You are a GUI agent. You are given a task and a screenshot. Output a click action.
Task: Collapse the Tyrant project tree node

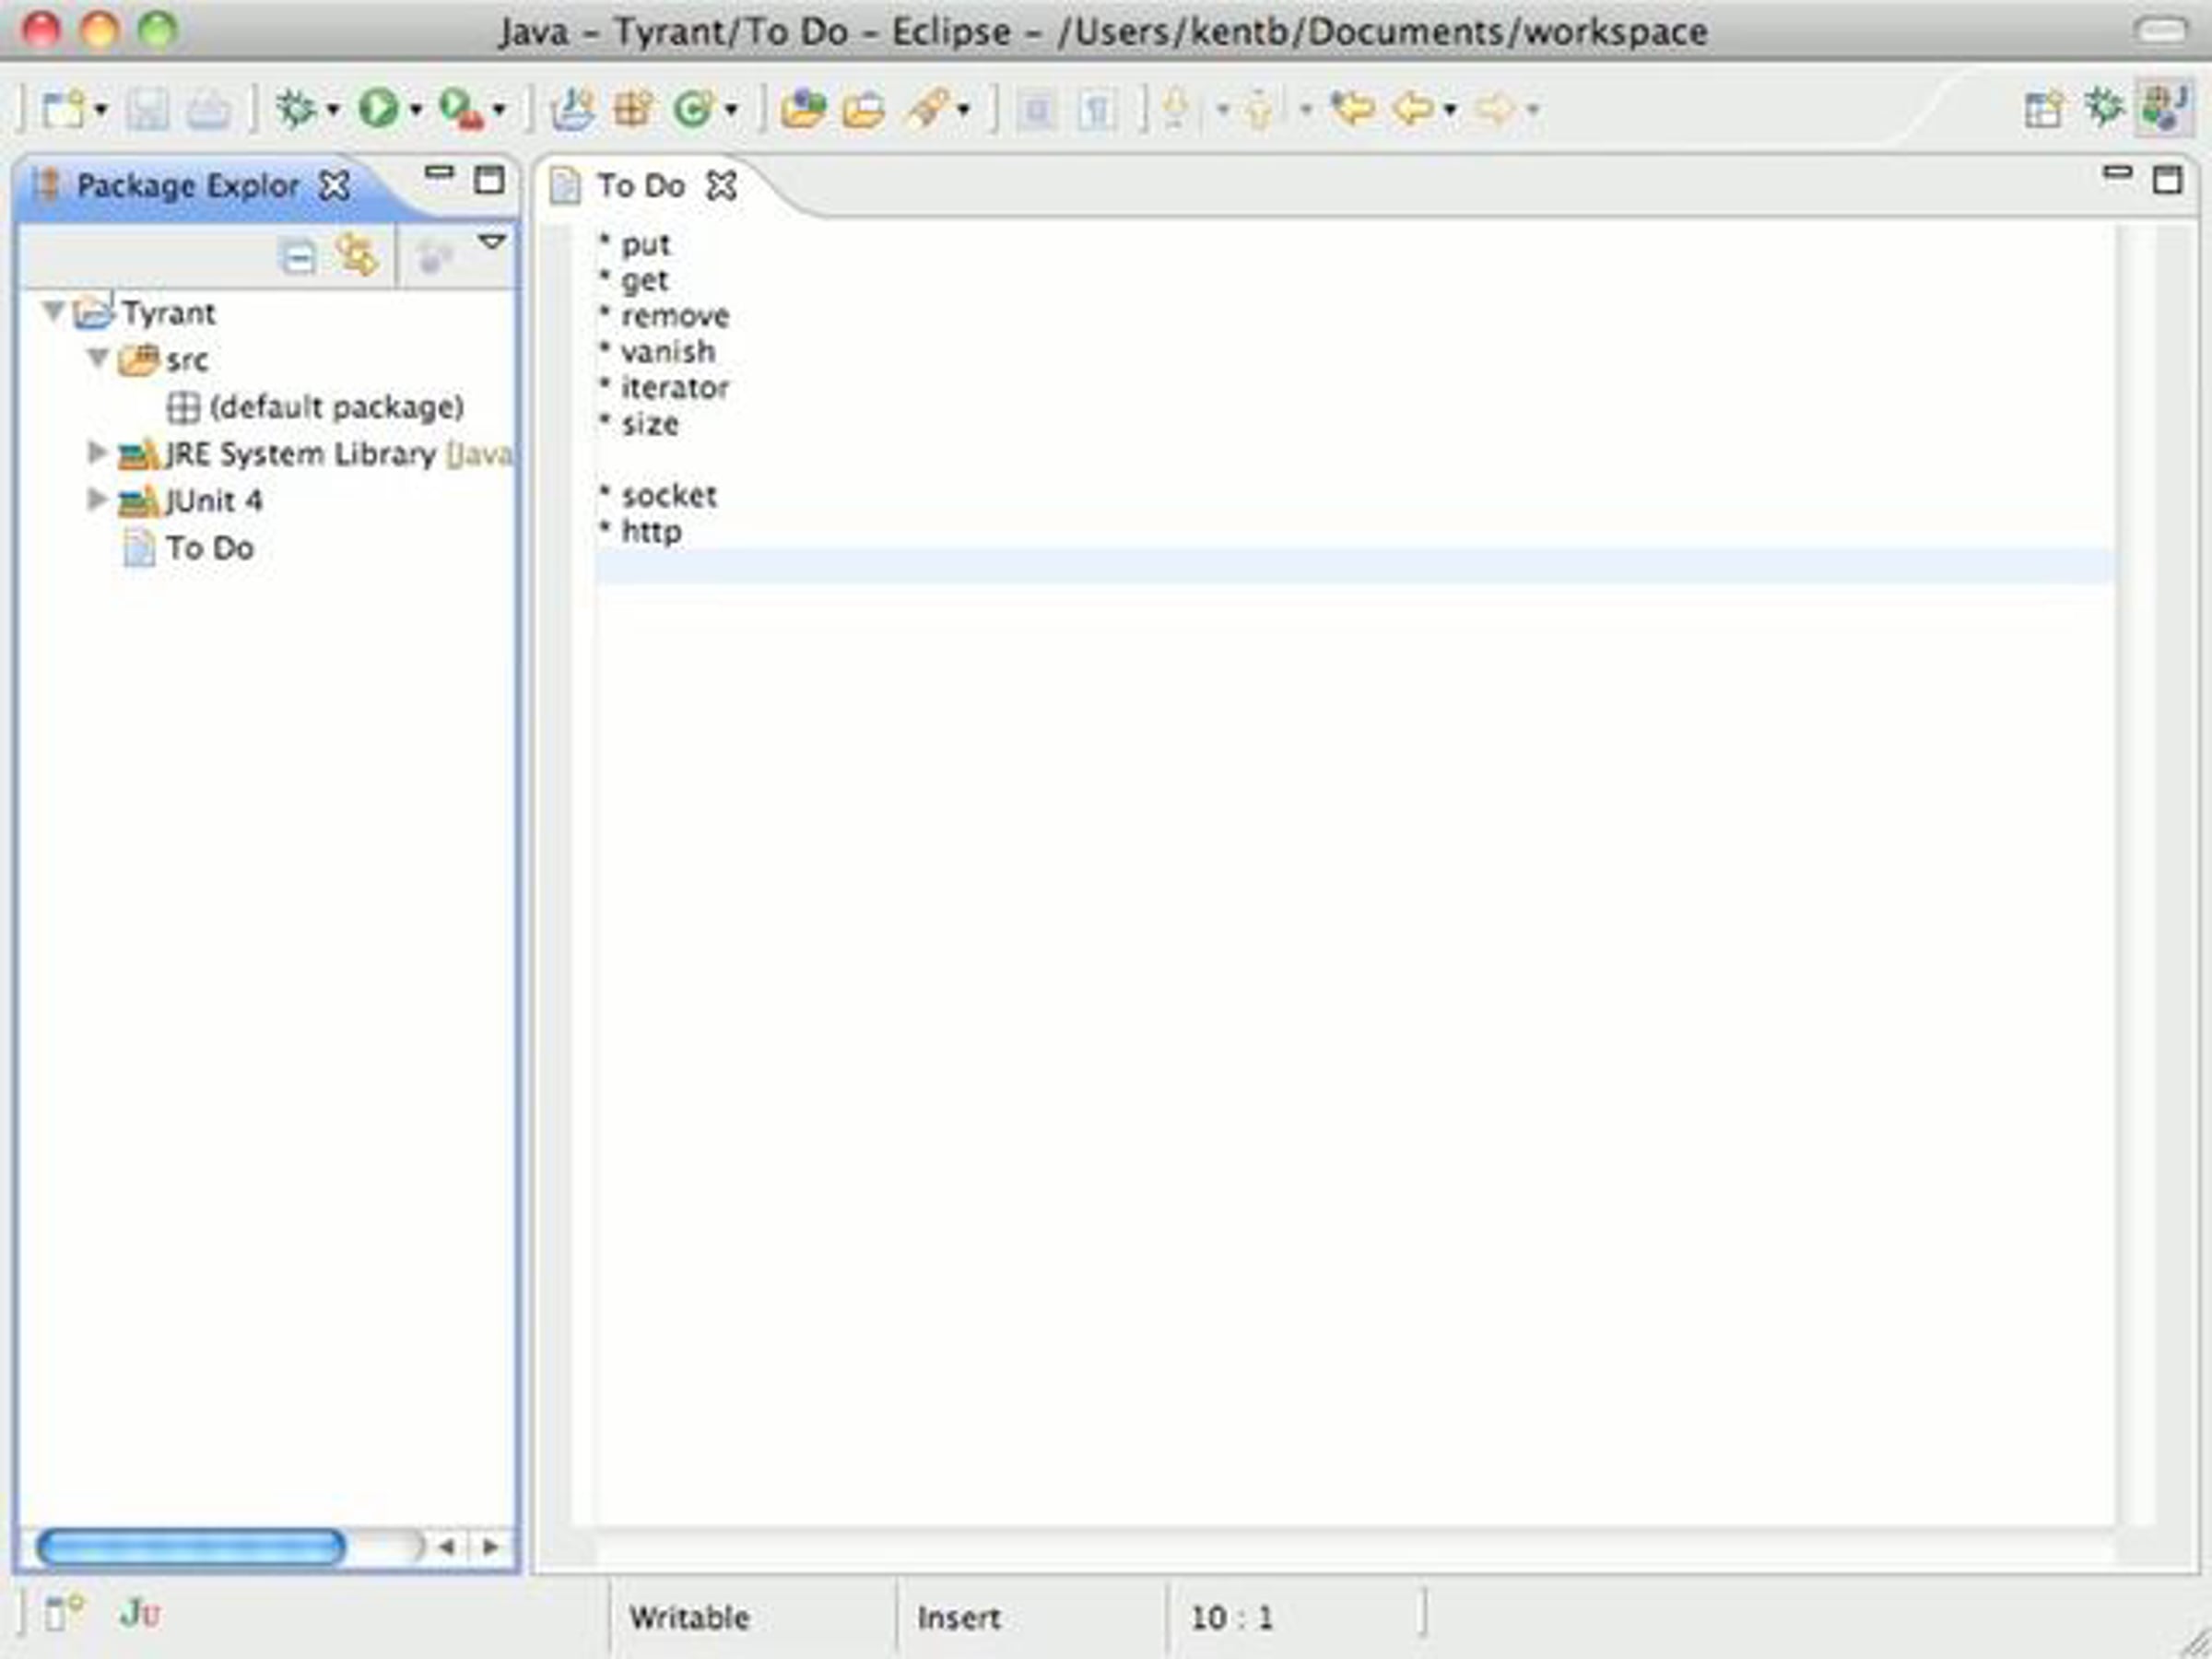[54, 312]
